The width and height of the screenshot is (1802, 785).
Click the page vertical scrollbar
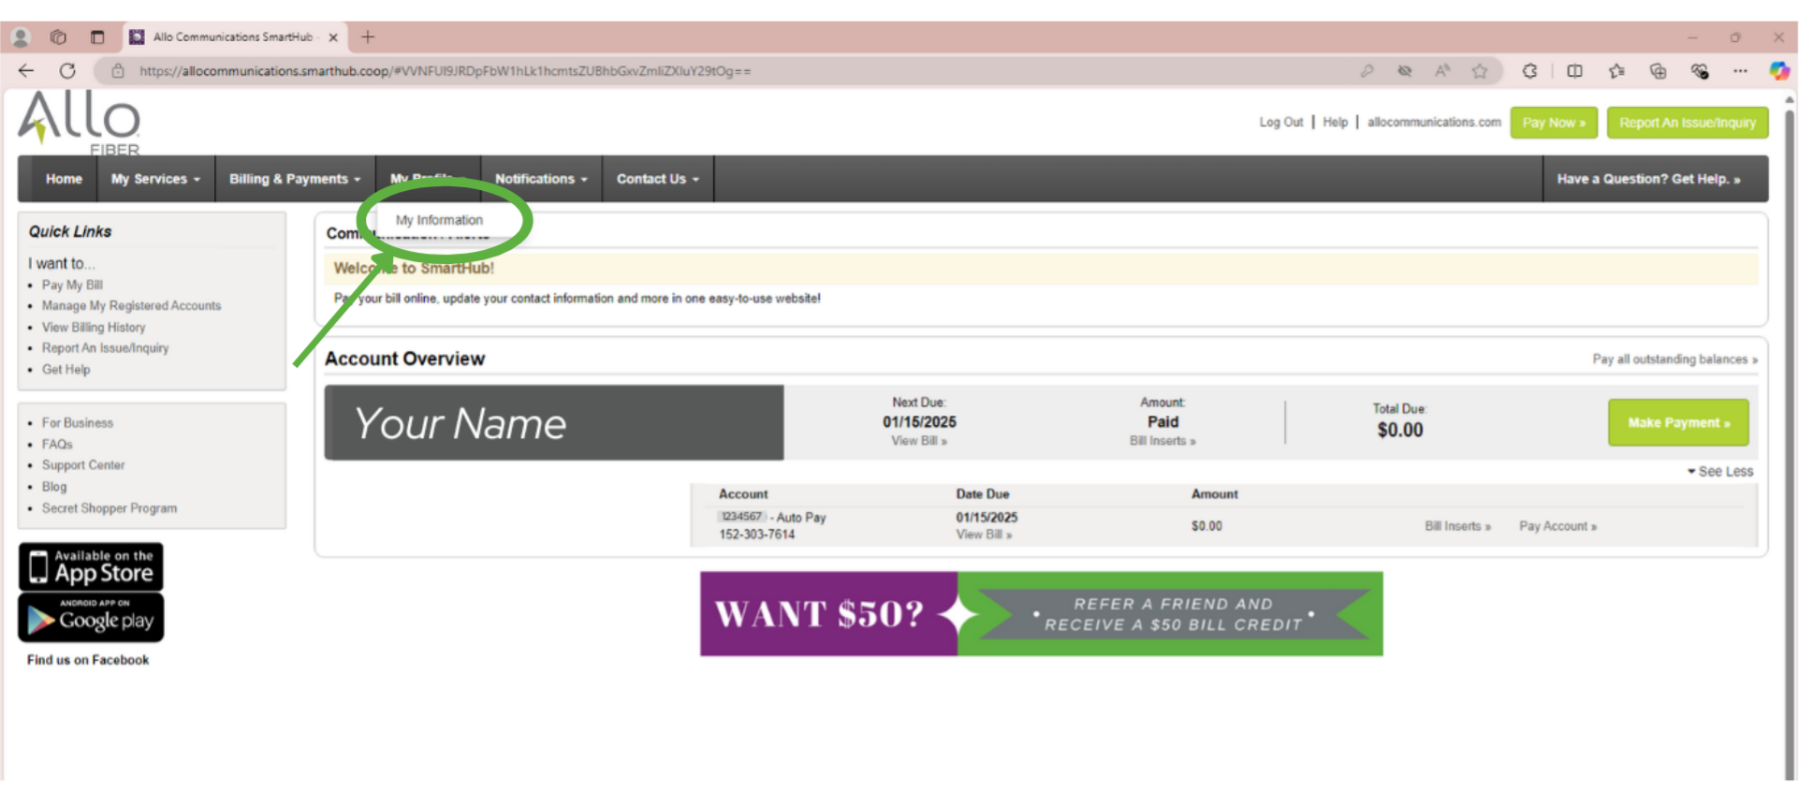pos(1790,435)
